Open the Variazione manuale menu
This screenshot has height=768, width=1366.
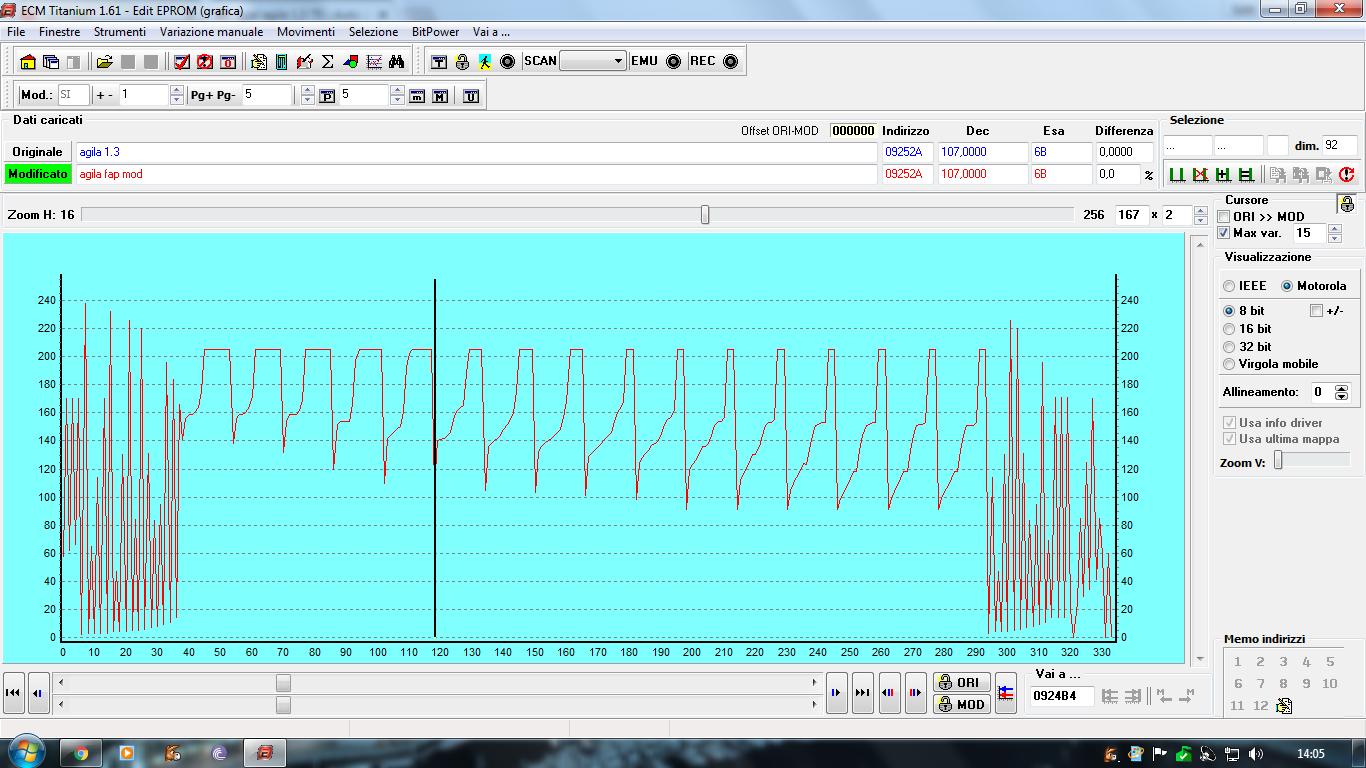[x=212, y=32]
